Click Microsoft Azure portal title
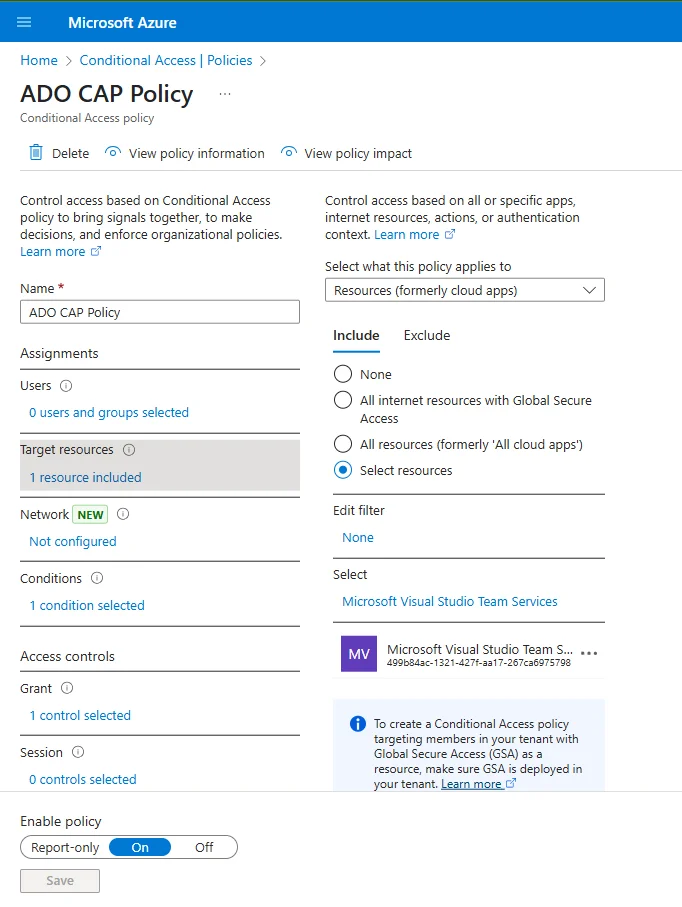The height and width of the screenshot is (907, 682). tap(123, 23)
